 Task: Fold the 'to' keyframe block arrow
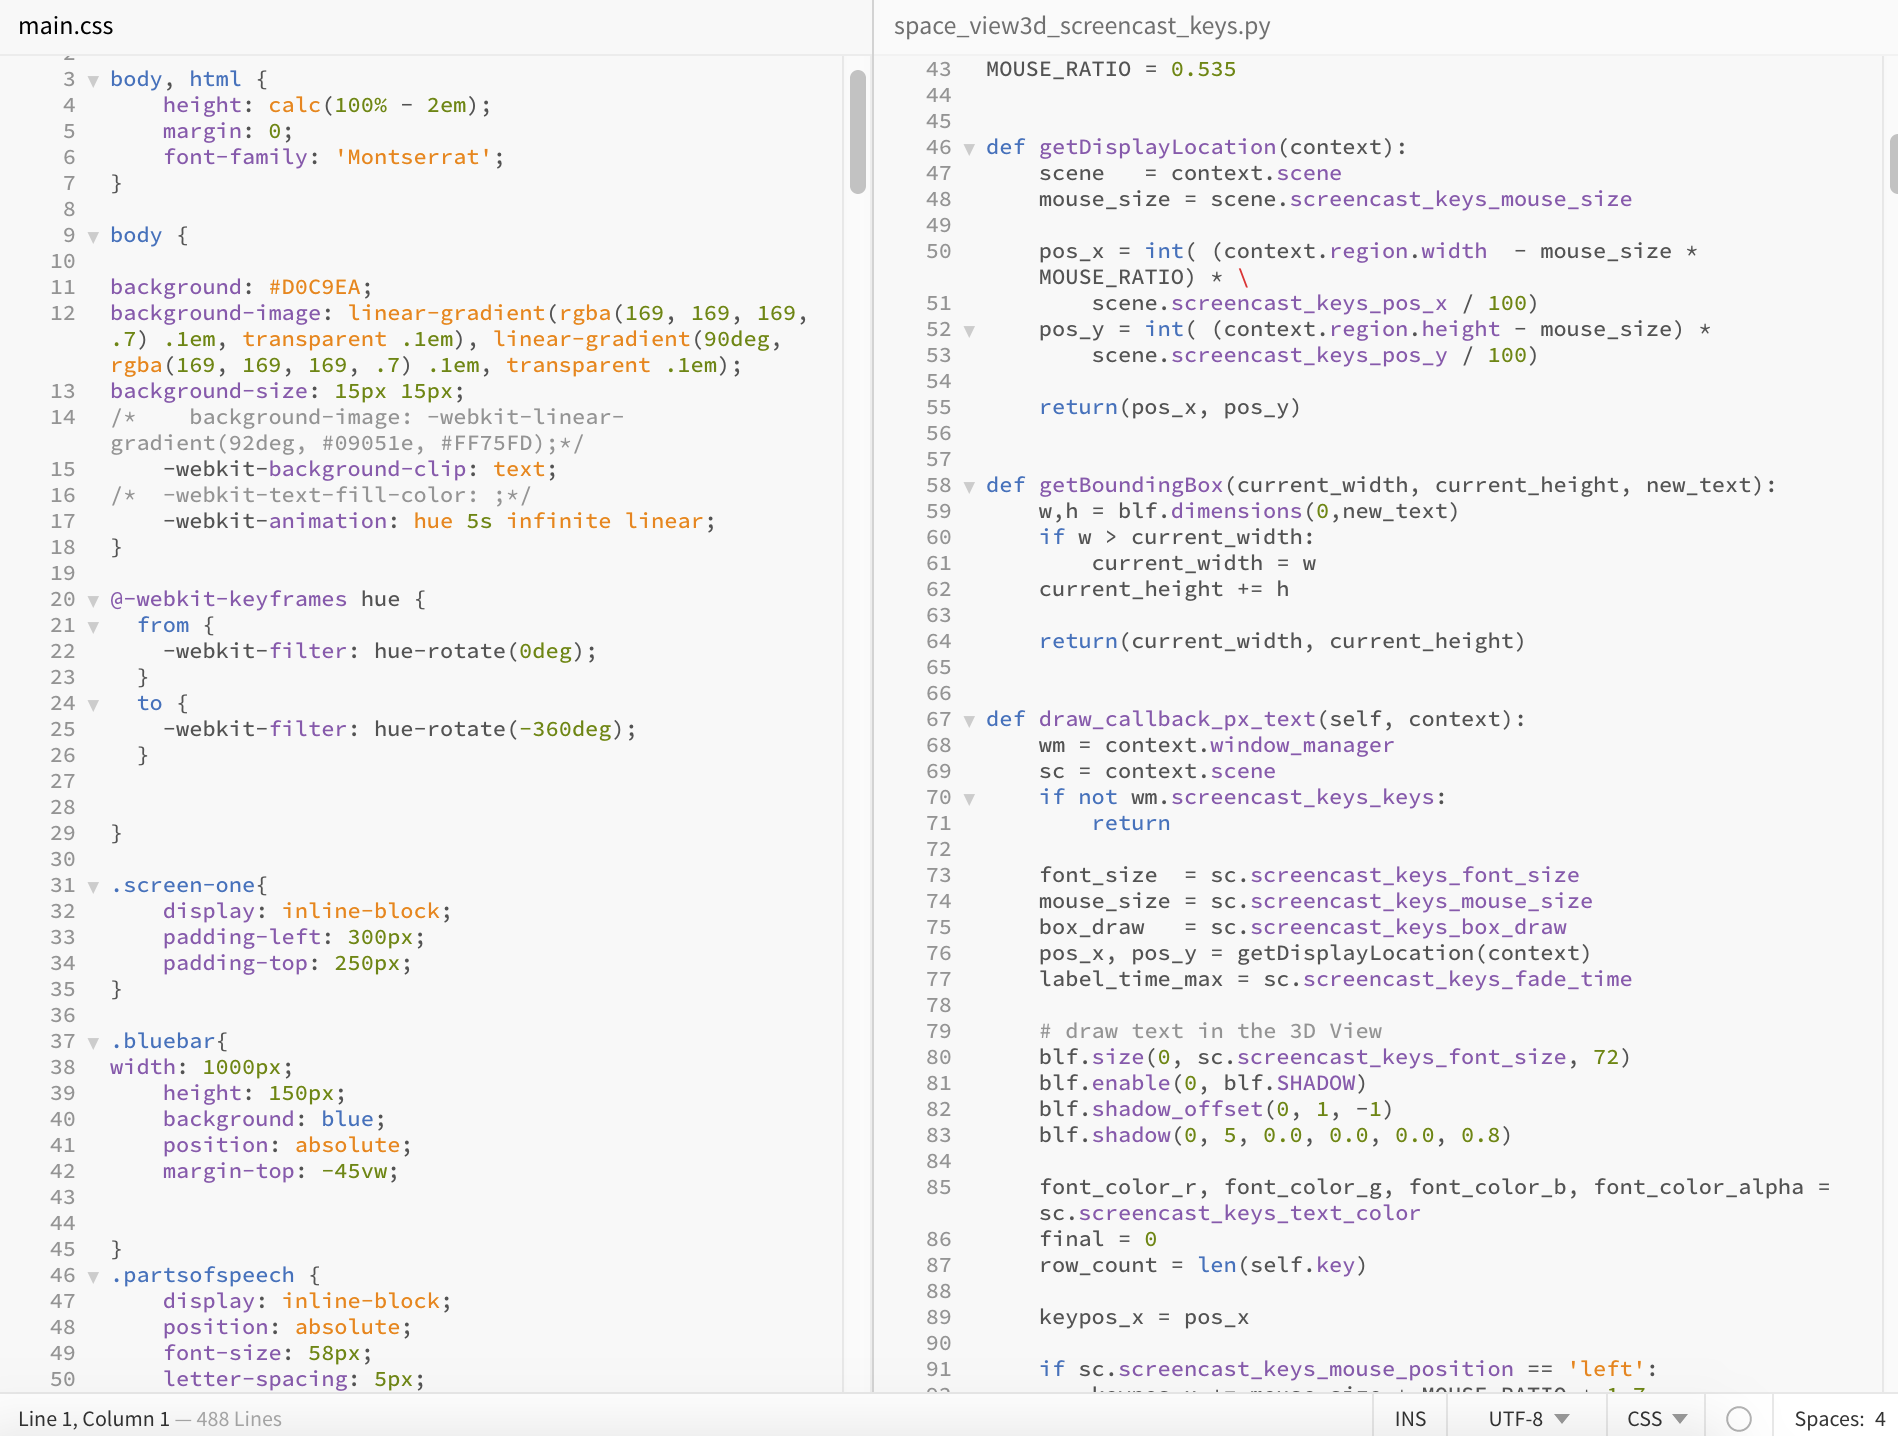pyautogui.click(x=93, y=704)
